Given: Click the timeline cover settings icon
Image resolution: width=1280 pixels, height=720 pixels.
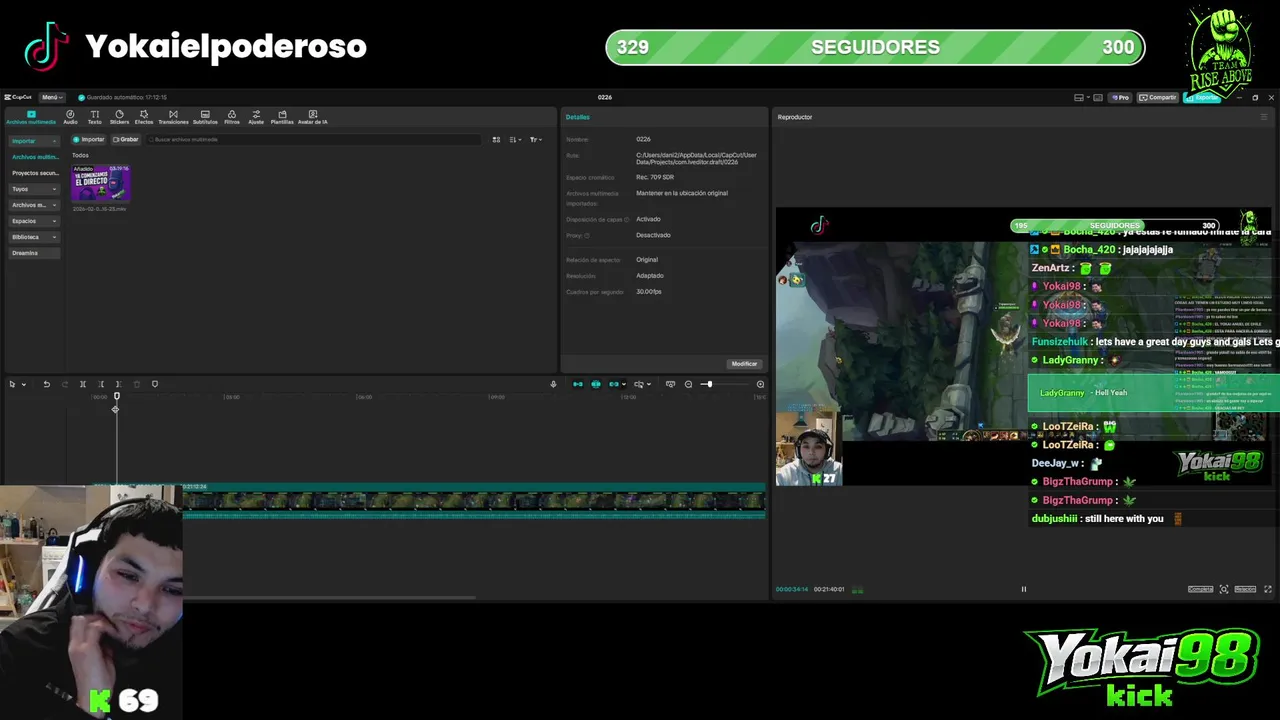Looking at the screenshot, I should click(x=670, y=384).
